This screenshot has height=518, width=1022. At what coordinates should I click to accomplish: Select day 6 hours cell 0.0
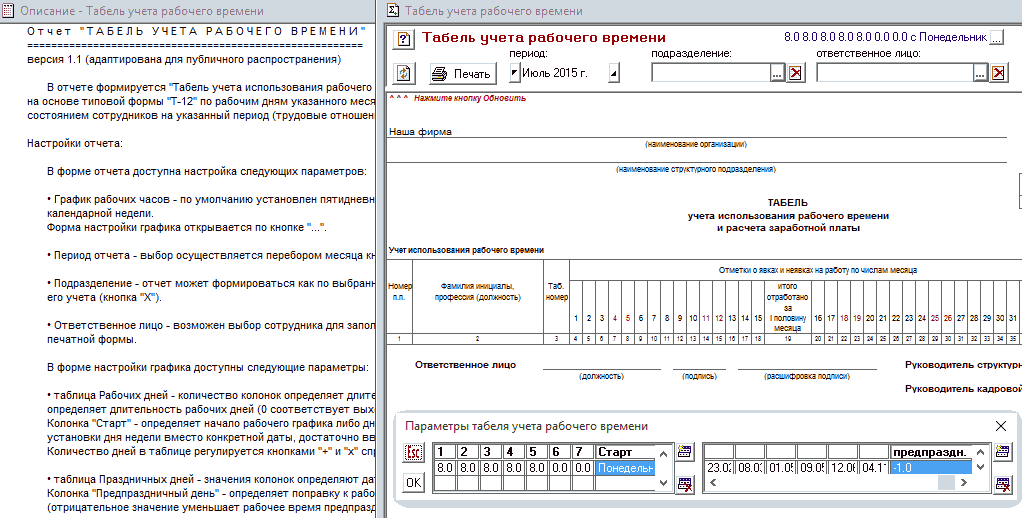(561, 467)
